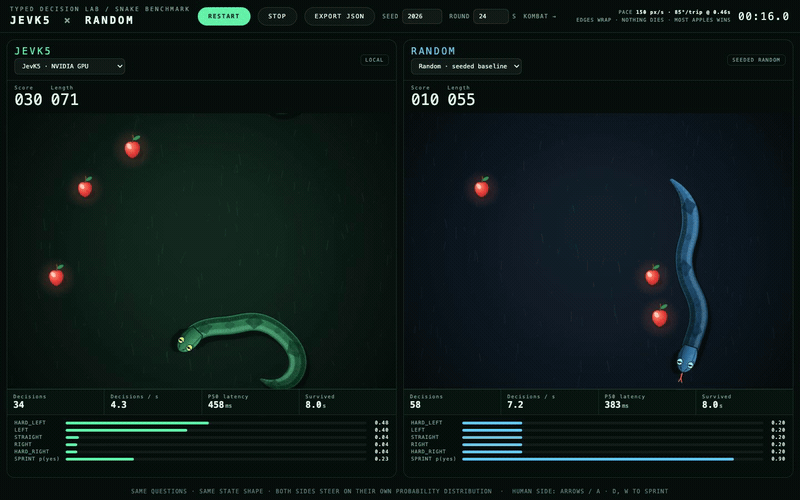Click the STOP button
800x500 pixels.
click(277, 16)
